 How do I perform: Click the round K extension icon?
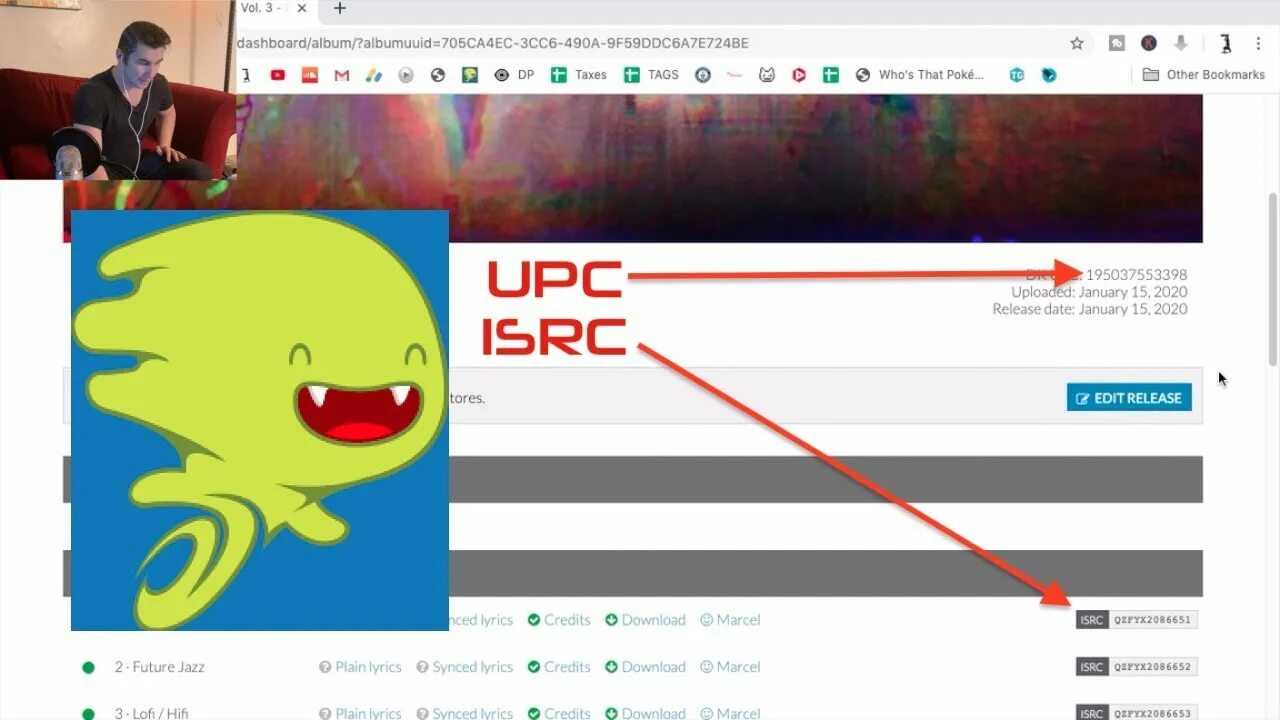[x=1149, y=43]
